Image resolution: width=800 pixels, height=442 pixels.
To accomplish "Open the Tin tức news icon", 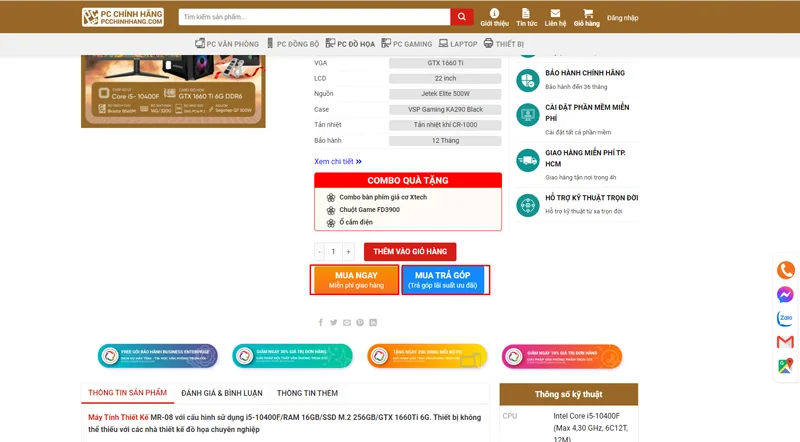I will tap(526, 15).
